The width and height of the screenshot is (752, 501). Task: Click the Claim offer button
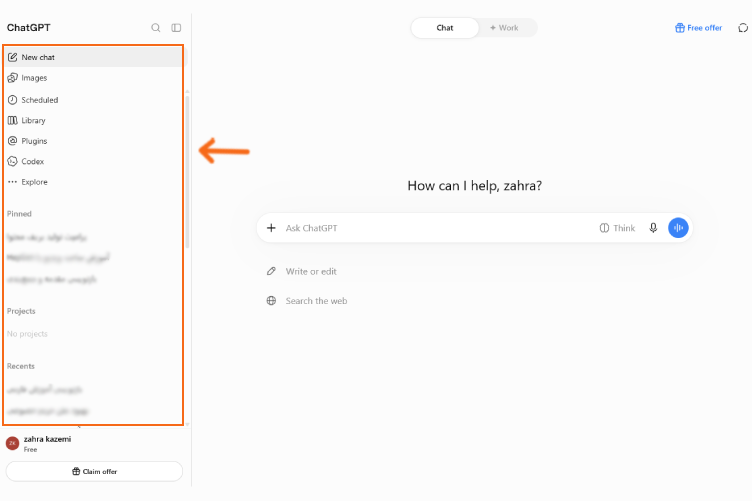[94, 471]
